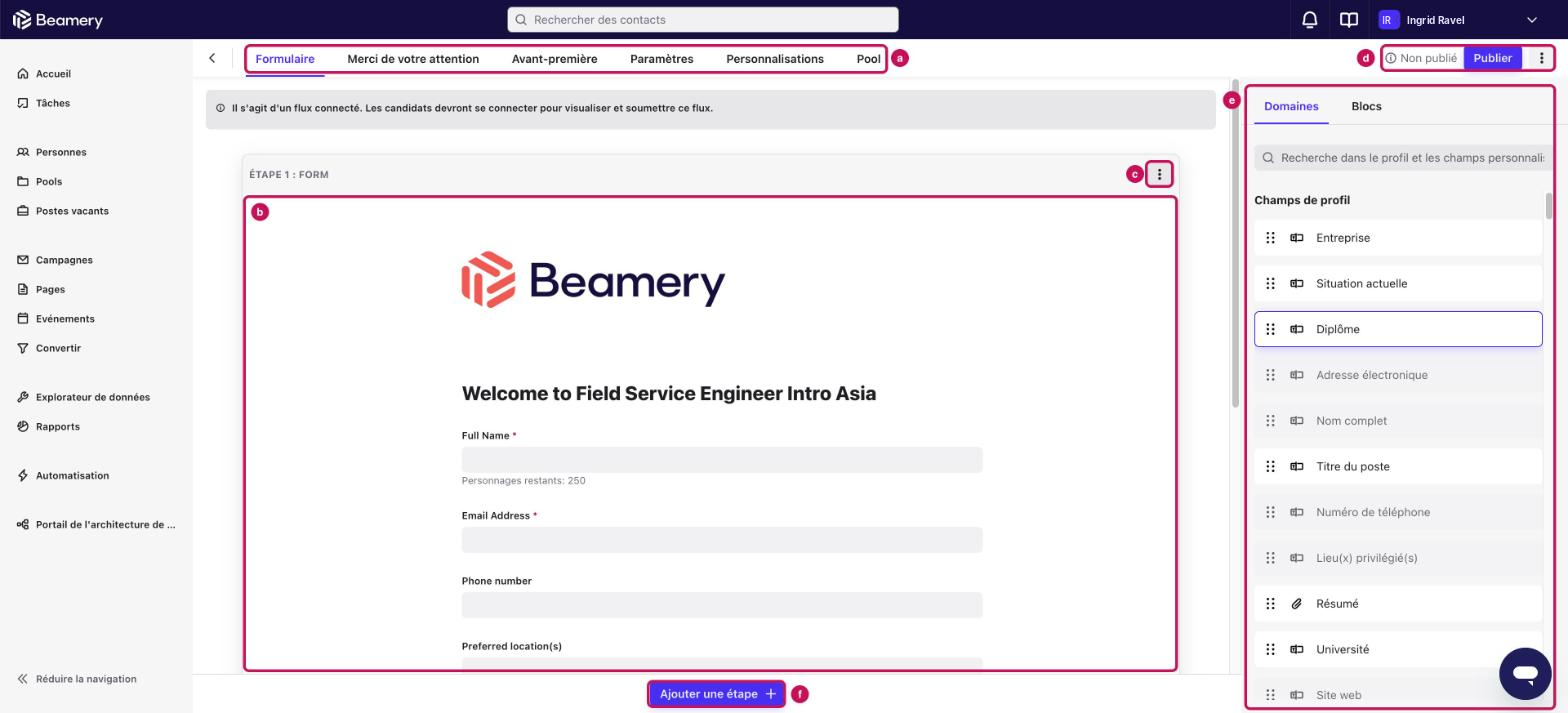The image size is (1568, 713).
Task: Switch to the Blocs tab
Action: [x=1366, y=106]
